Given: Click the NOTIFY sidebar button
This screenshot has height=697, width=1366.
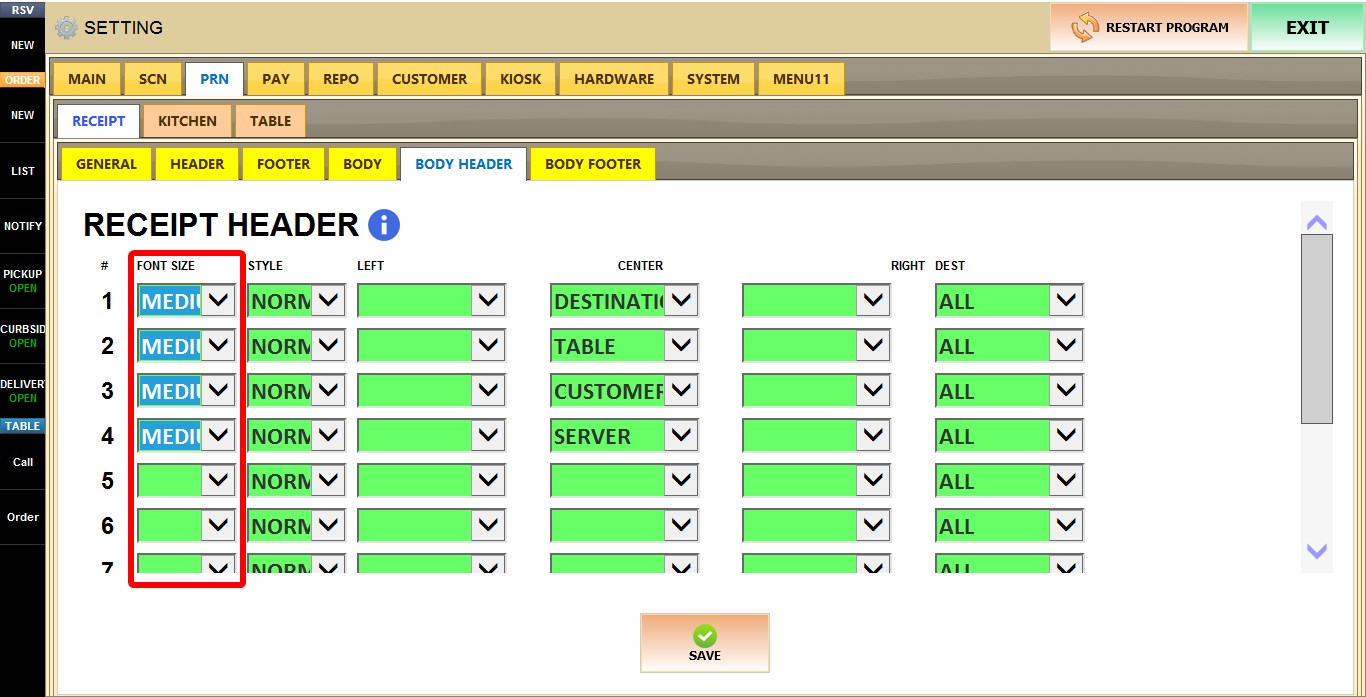Looking at the screenshot, I should pos(22,226).
